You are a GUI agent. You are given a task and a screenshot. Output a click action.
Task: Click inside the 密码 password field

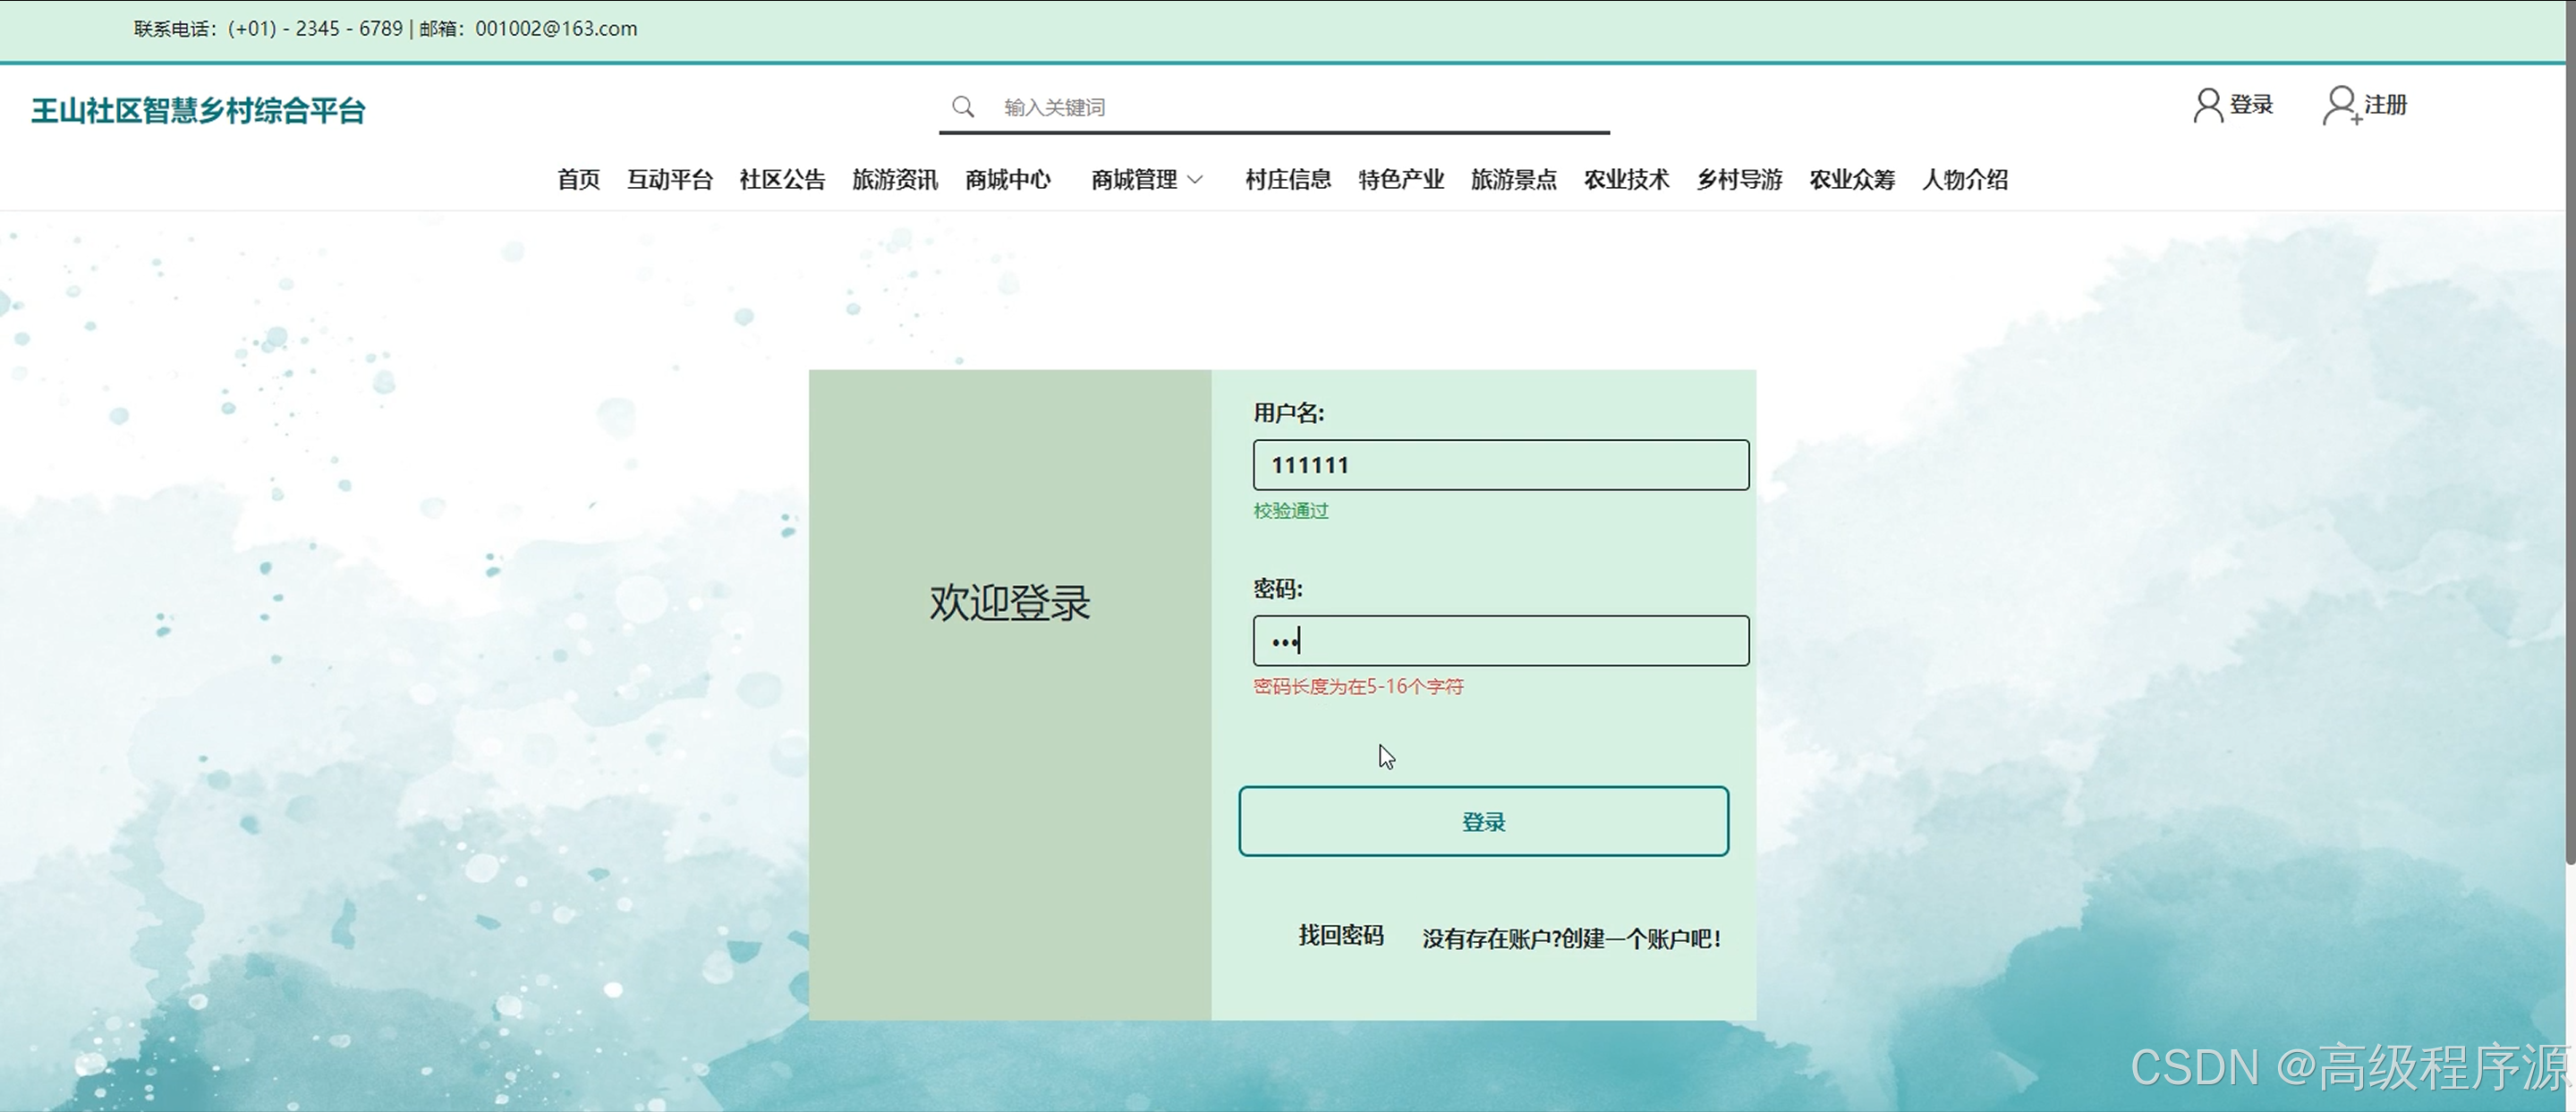coord(1500,641)
